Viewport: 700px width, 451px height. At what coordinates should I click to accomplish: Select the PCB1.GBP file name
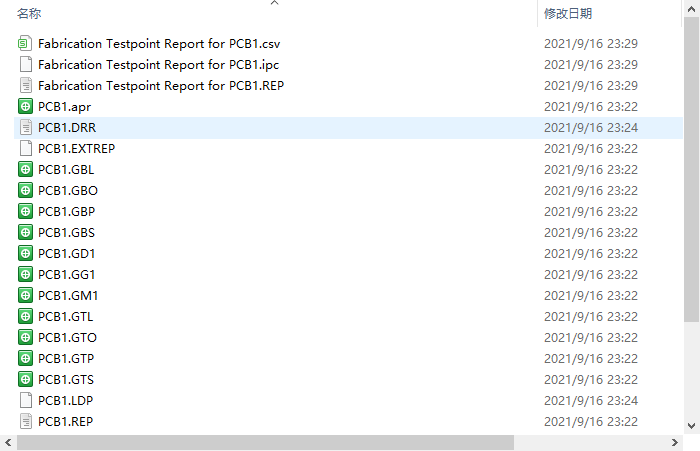point(67,212)
